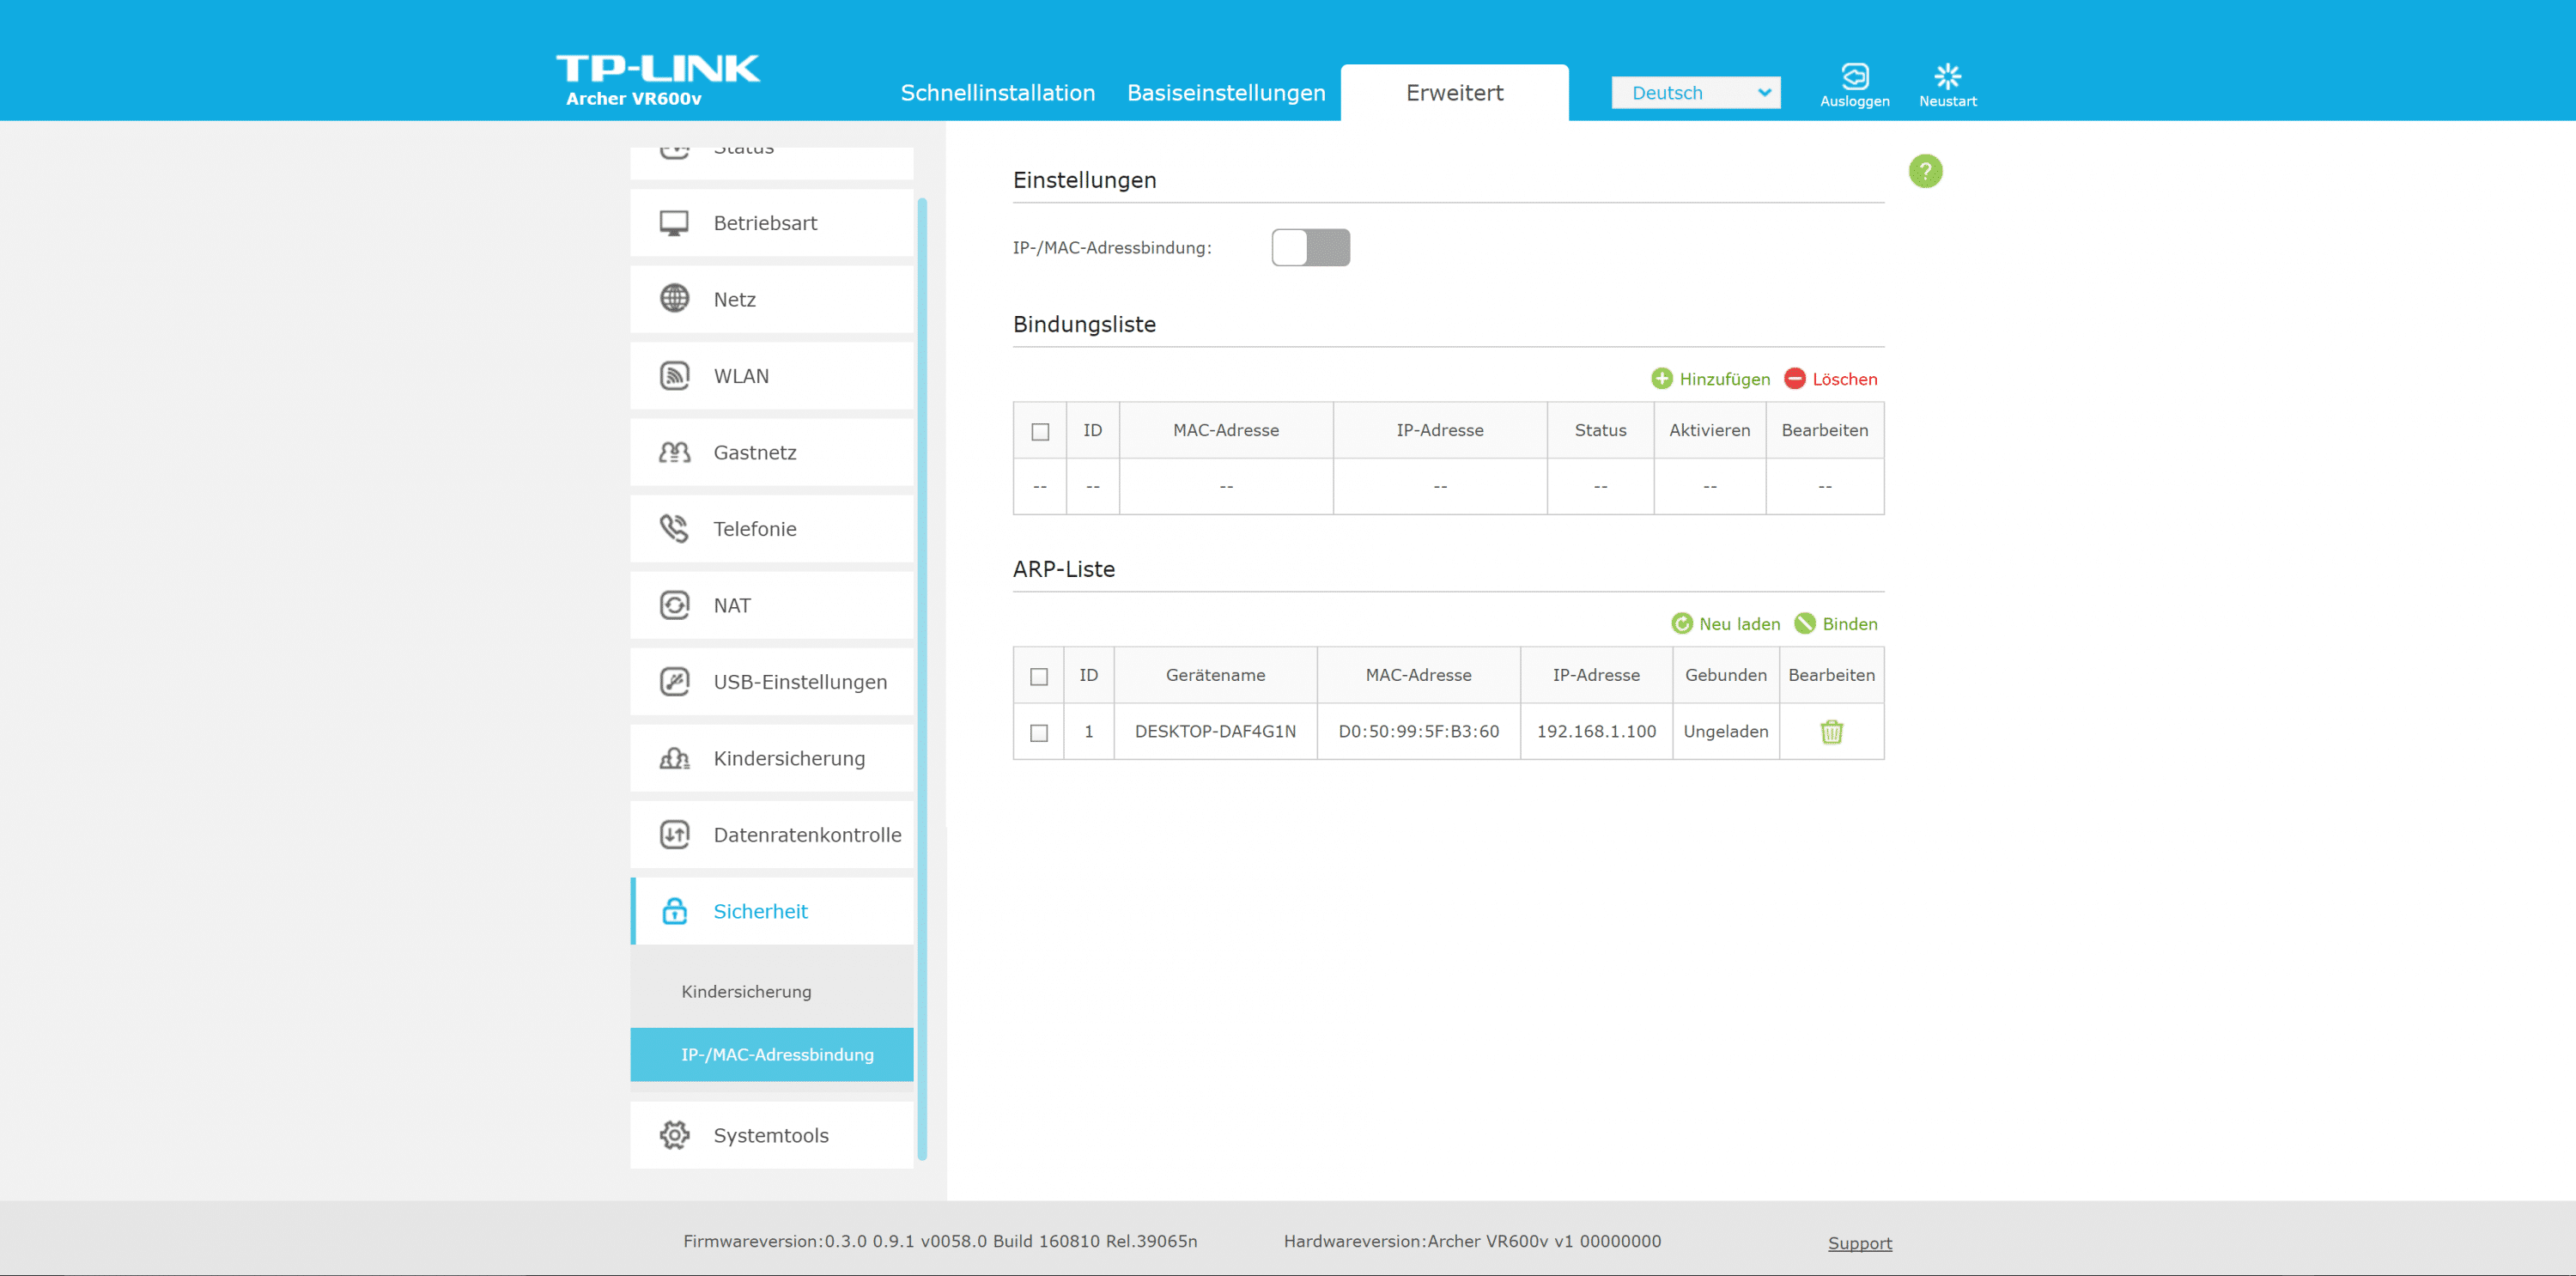Click the green help question mark icon
This screenshot has height=1276, width=2576.
click(x=1925, y=171)
